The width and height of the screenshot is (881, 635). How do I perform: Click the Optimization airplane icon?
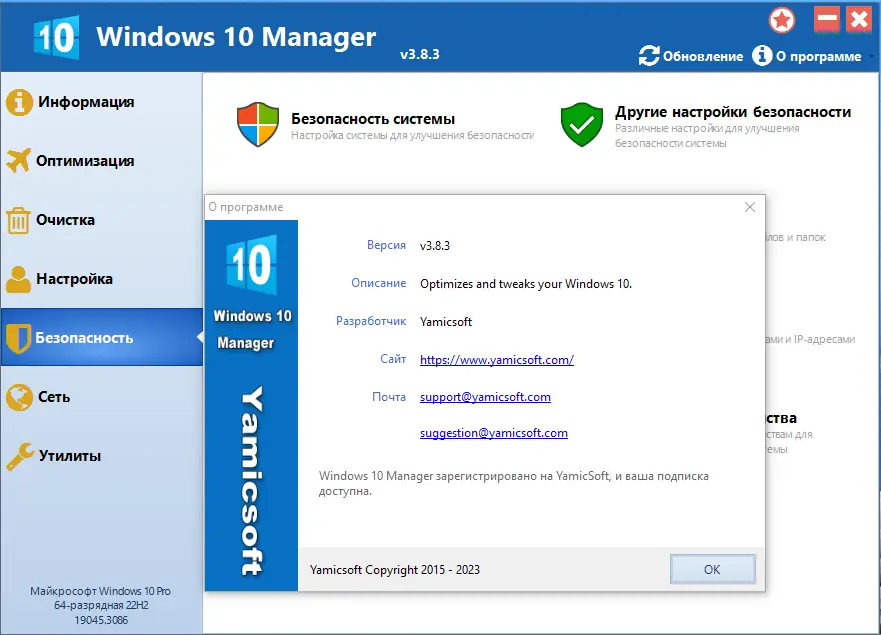(x=19, y=161)
